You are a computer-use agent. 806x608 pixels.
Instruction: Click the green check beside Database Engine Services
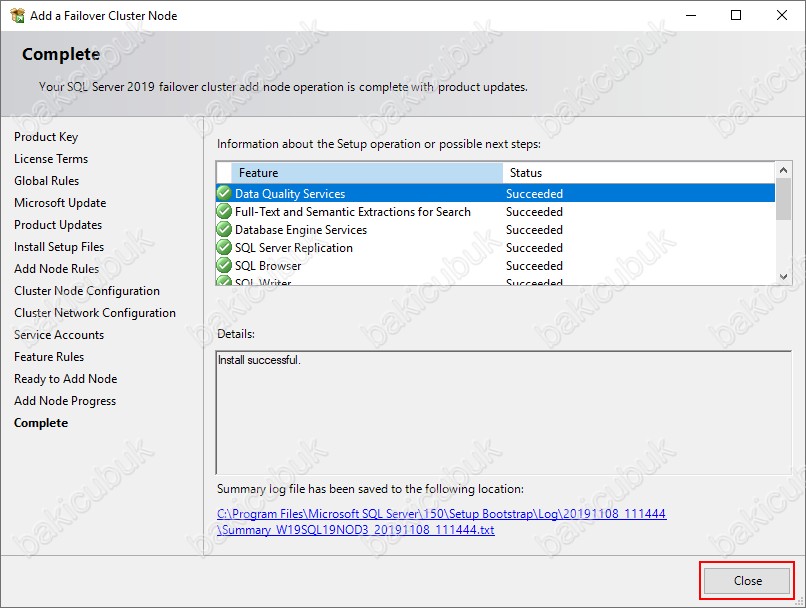click(224, 229)
